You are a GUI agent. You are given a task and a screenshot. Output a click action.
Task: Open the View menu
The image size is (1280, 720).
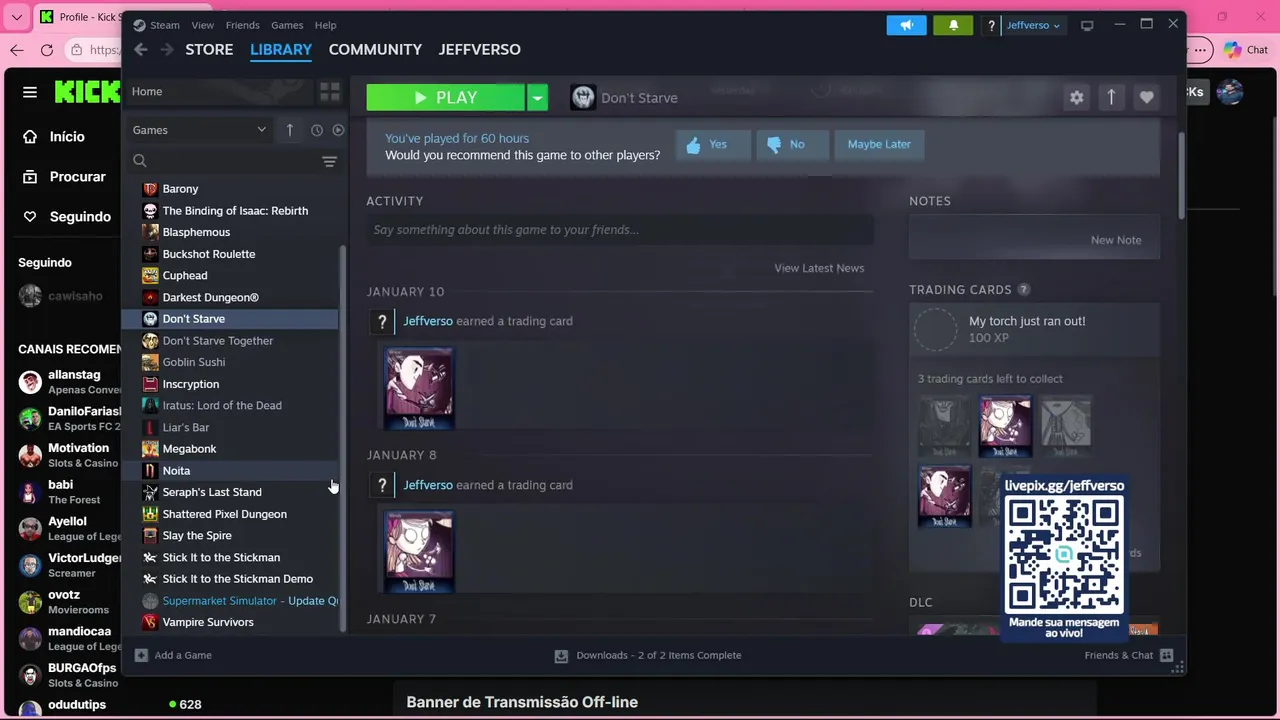pos(203,25)
